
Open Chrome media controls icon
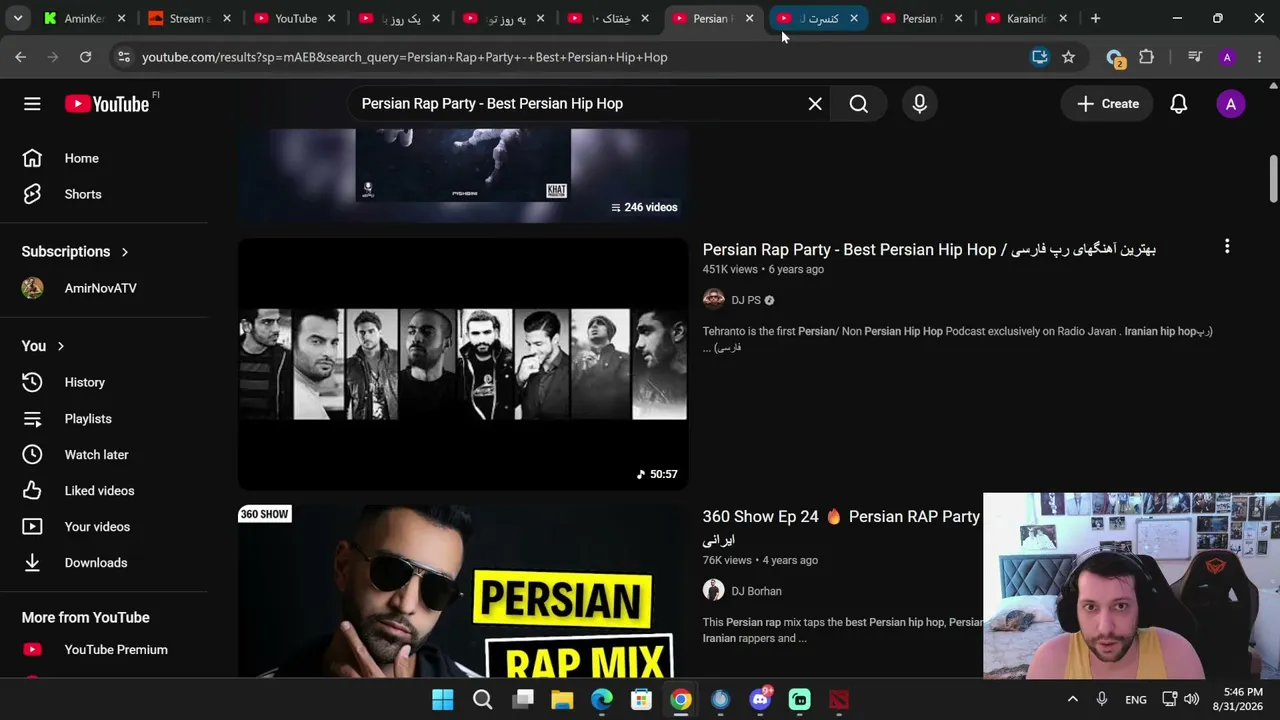1194,57
